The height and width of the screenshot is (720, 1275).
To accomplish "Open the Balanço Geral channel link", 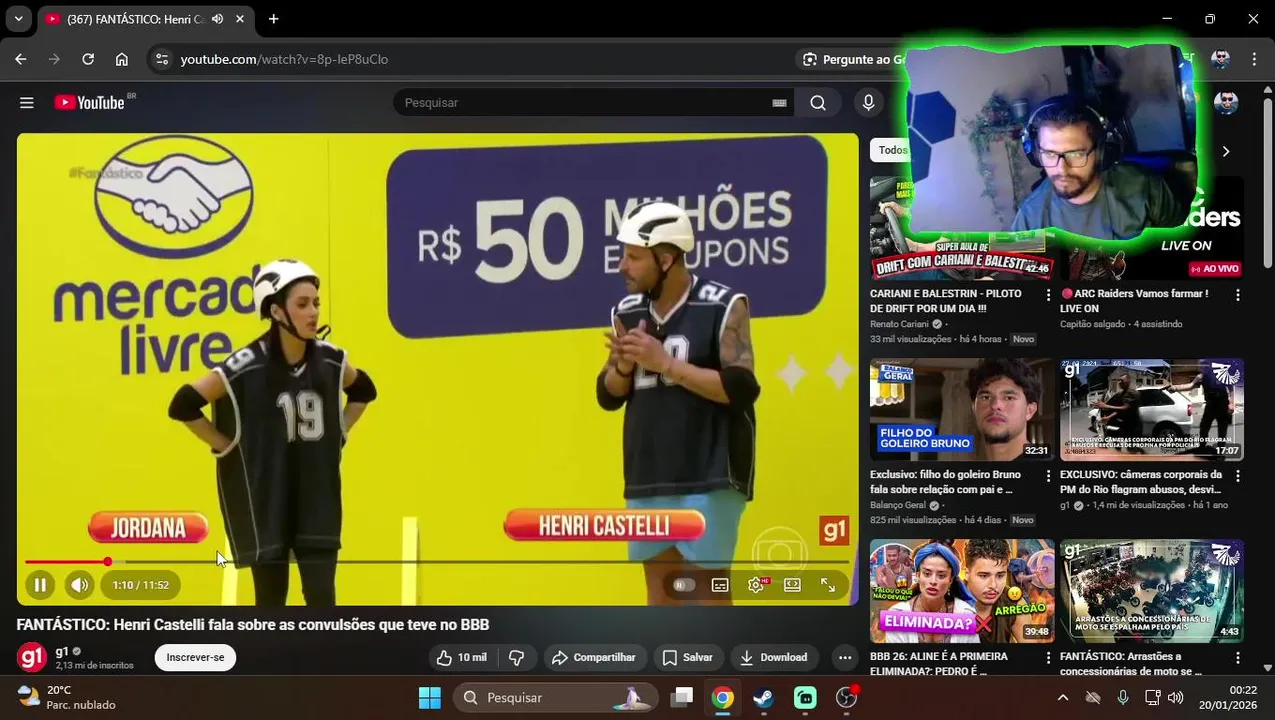I will (898, 505).
